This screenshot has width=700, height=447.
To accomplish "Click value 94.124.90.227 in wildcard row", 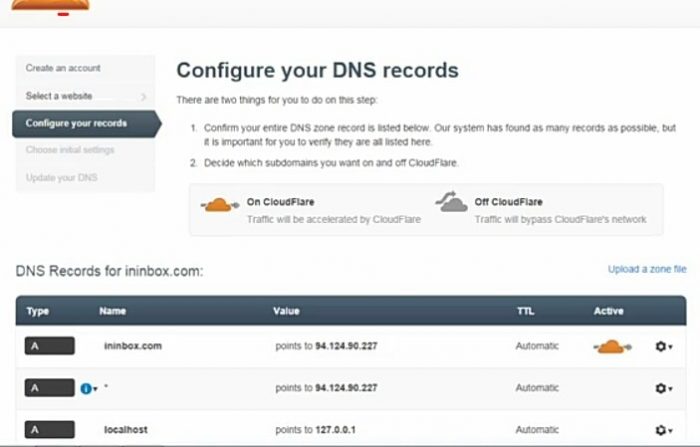I will (346, 388).
